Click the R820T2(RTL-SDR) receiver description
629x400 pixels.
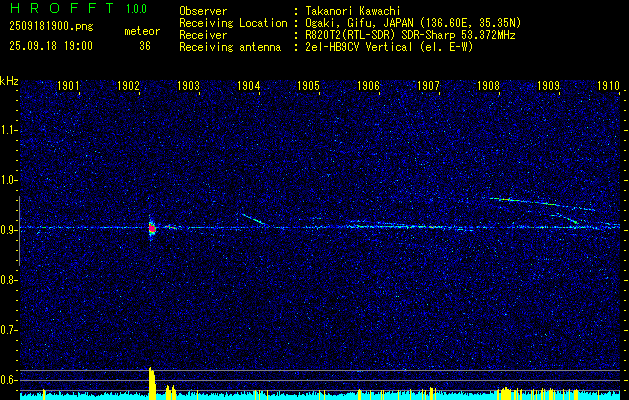[x=410, y=35]
